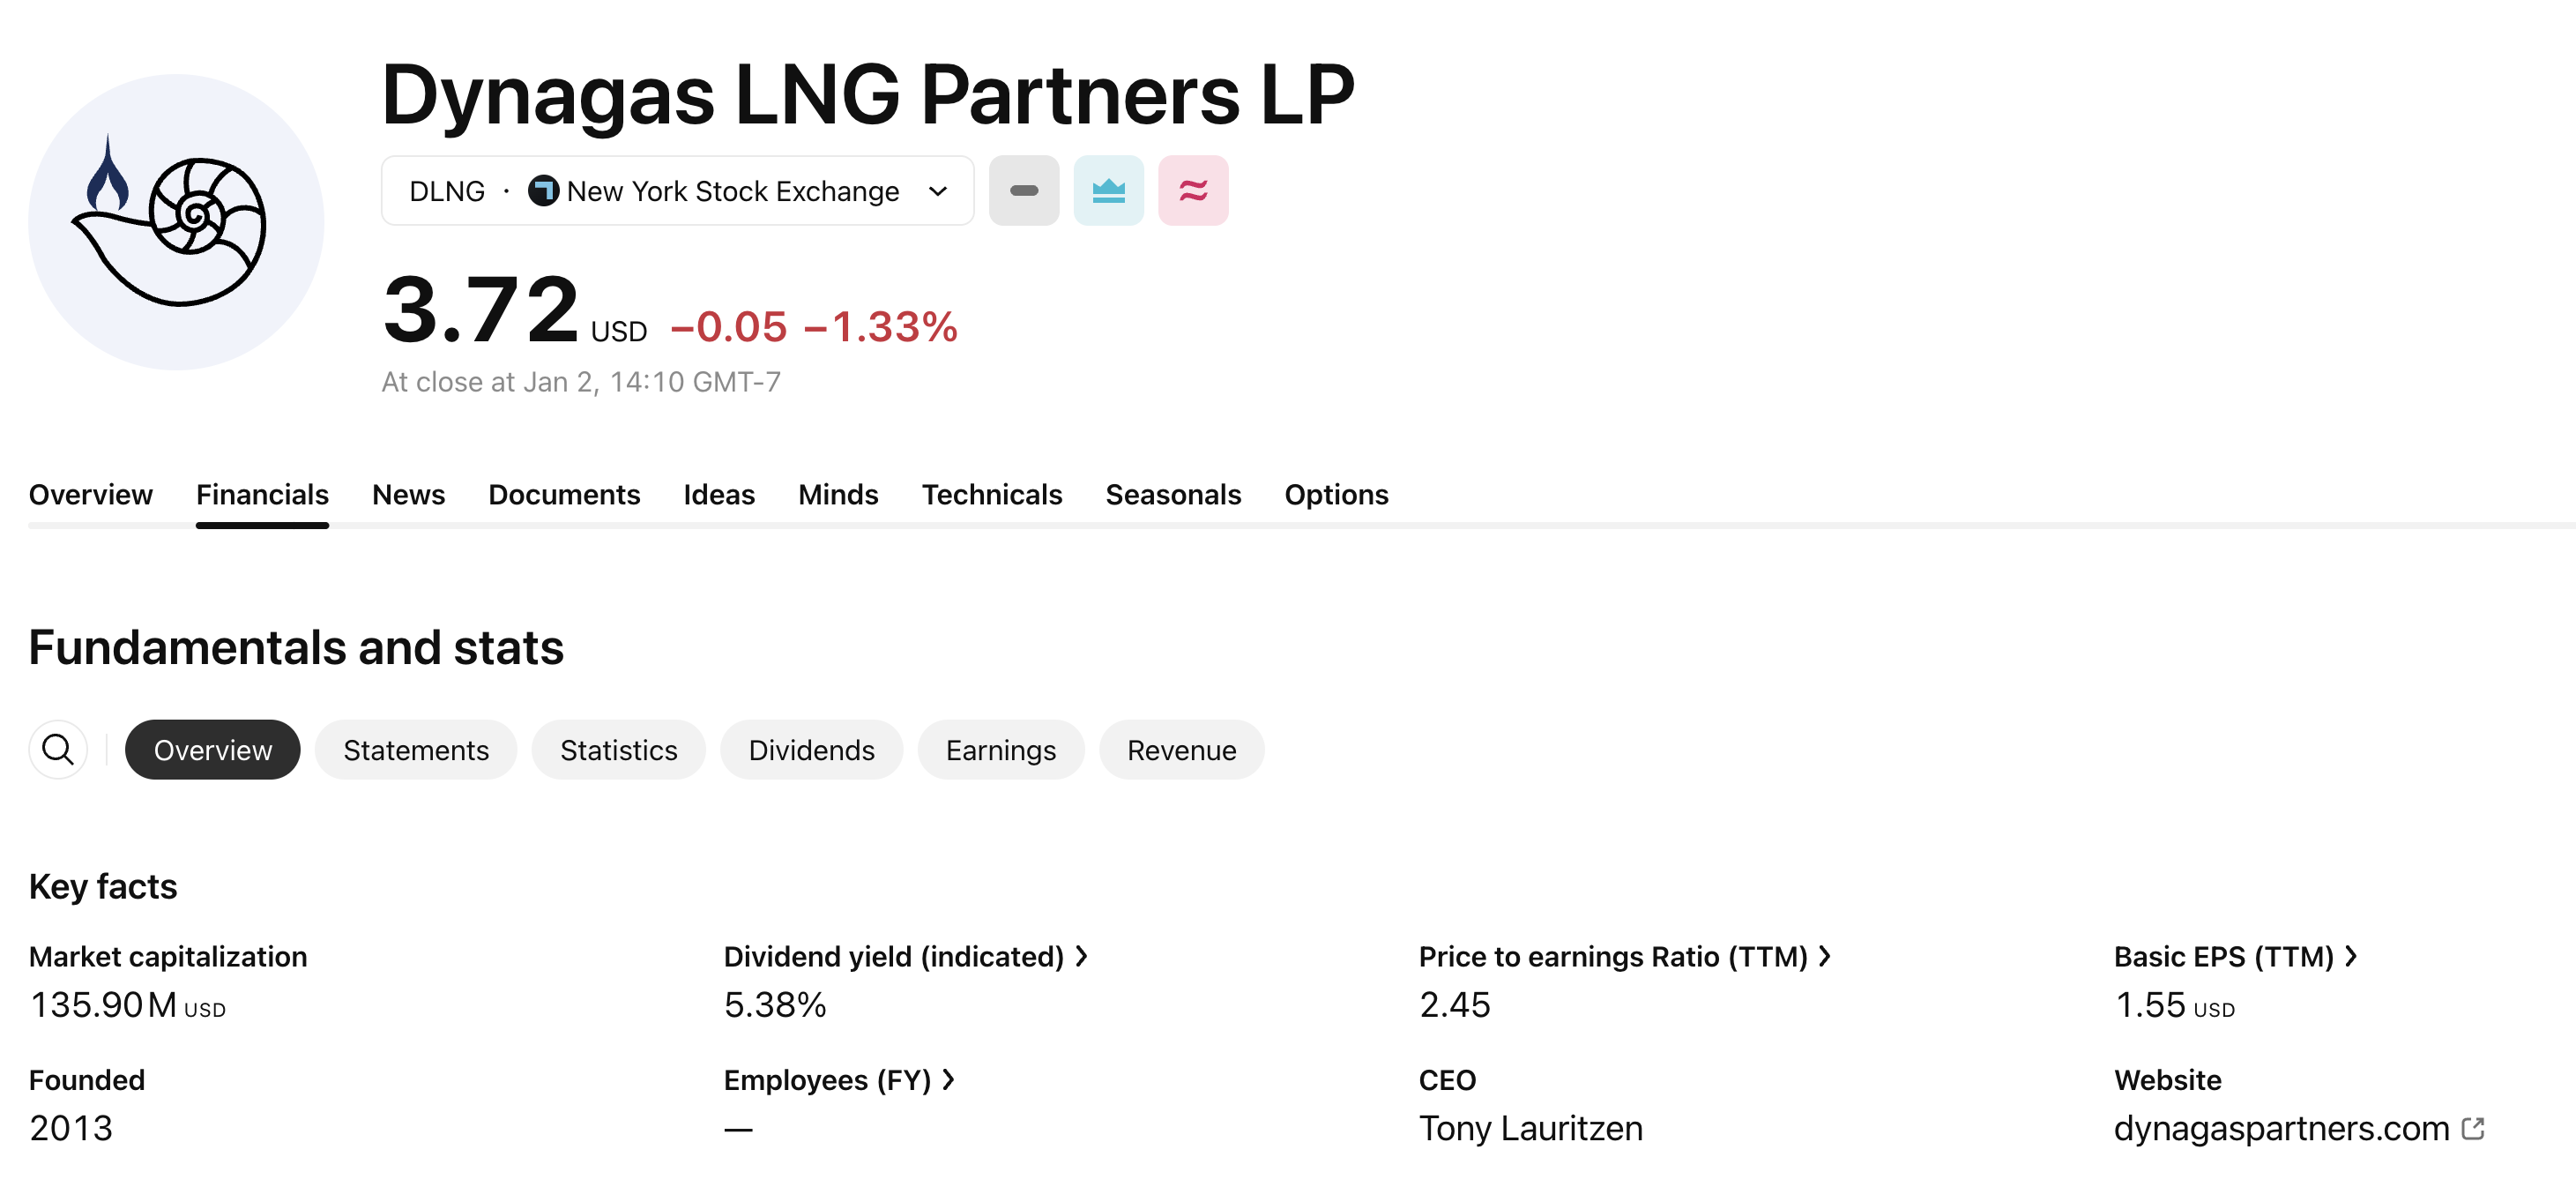This screenshot has height=1187, width=2576.
Task: Switch to the News tab
Action: coord(408,494)
